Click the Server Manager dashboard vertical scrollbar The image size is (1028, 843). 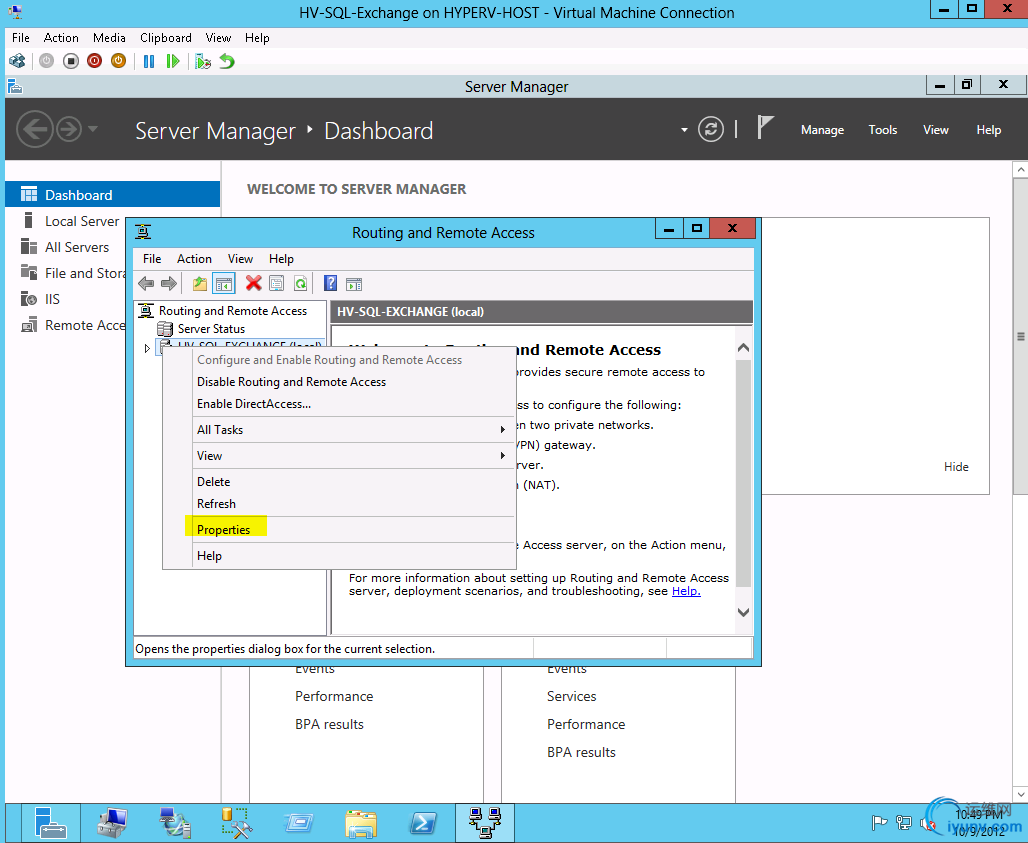pos(1020,336)
